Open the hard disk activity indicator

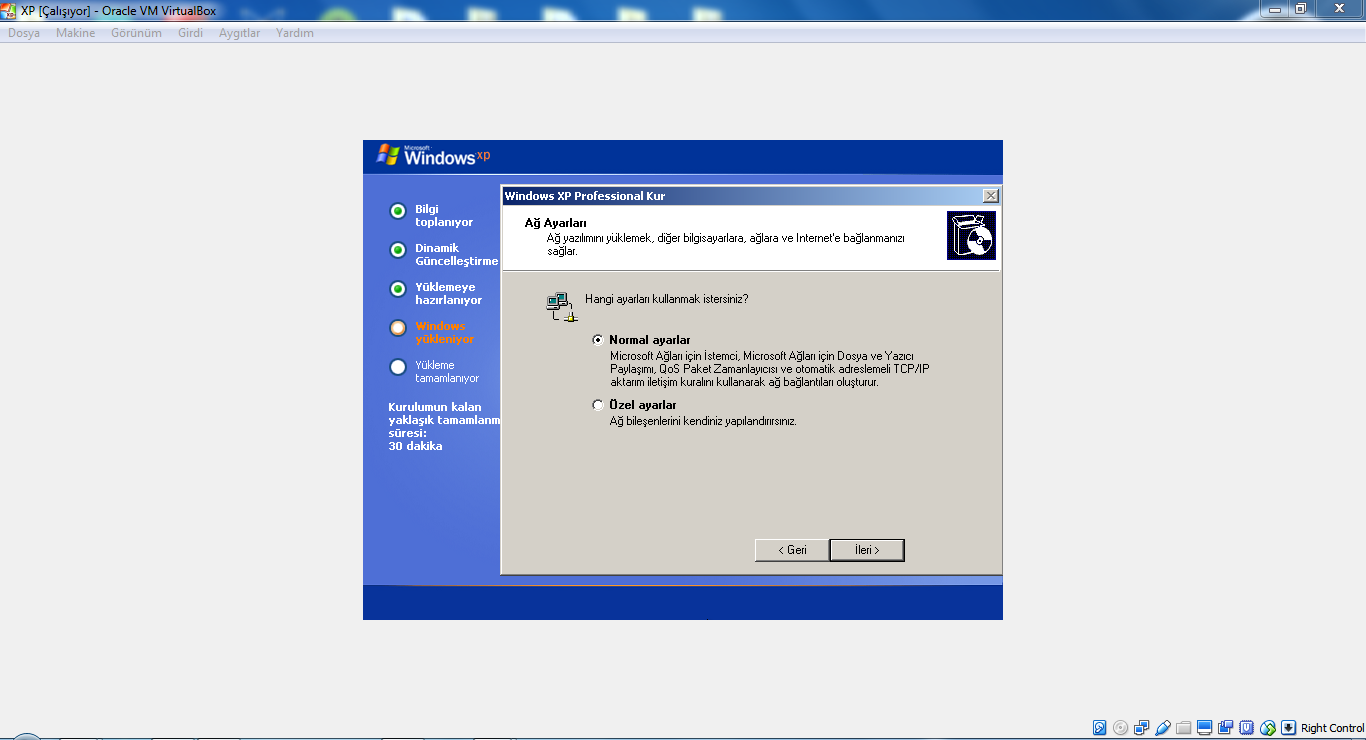tap(1099, 728)
